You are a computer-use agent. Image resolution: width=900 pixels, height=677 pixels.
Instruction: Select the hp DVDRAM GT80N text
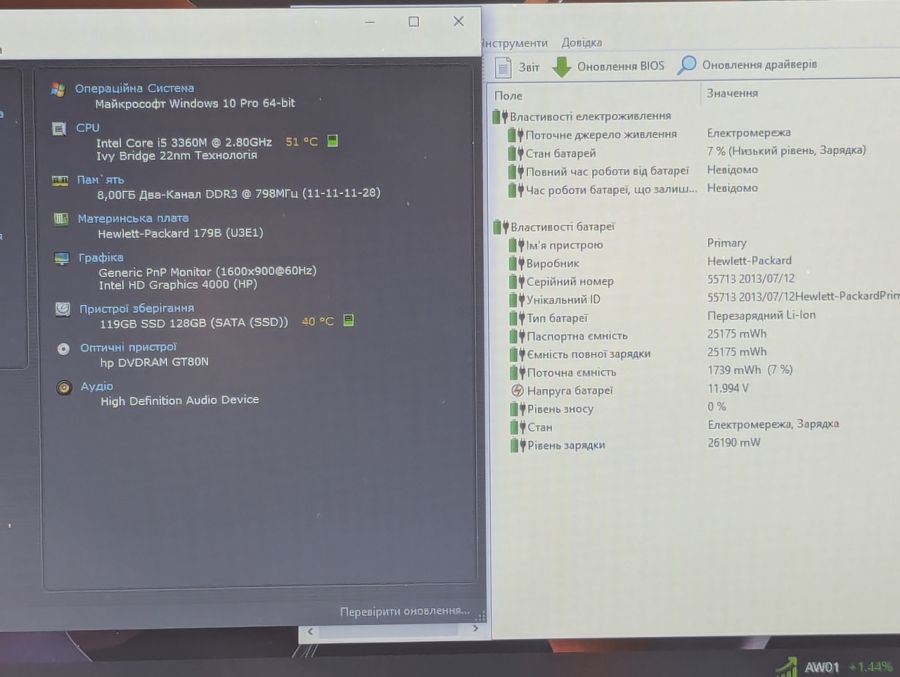(x=154, y=362)
